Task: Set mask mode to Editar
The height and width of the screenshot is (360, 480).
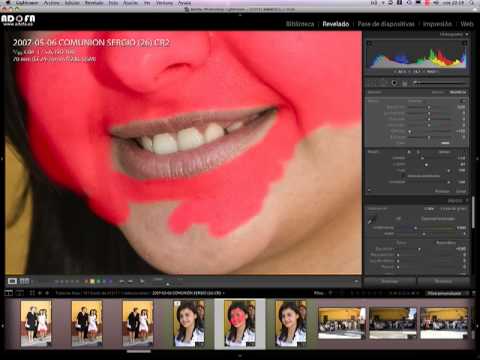Action: [x=458, y=92]
